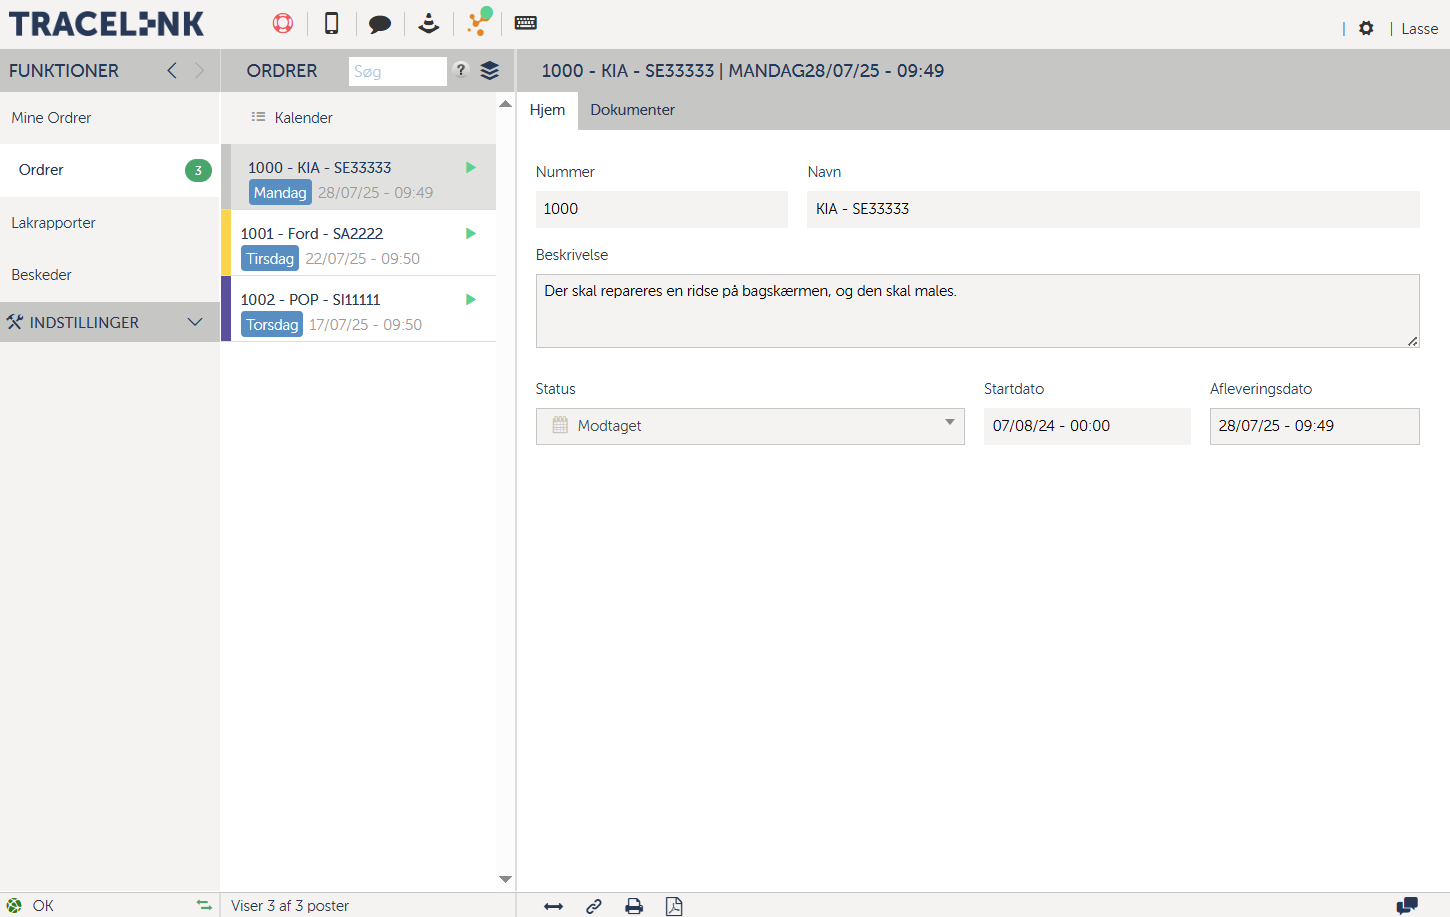Click the traffic cone icon
The height and width of the screenshot is (917, 1450).
pyautogui.click(x=429, y=23)
